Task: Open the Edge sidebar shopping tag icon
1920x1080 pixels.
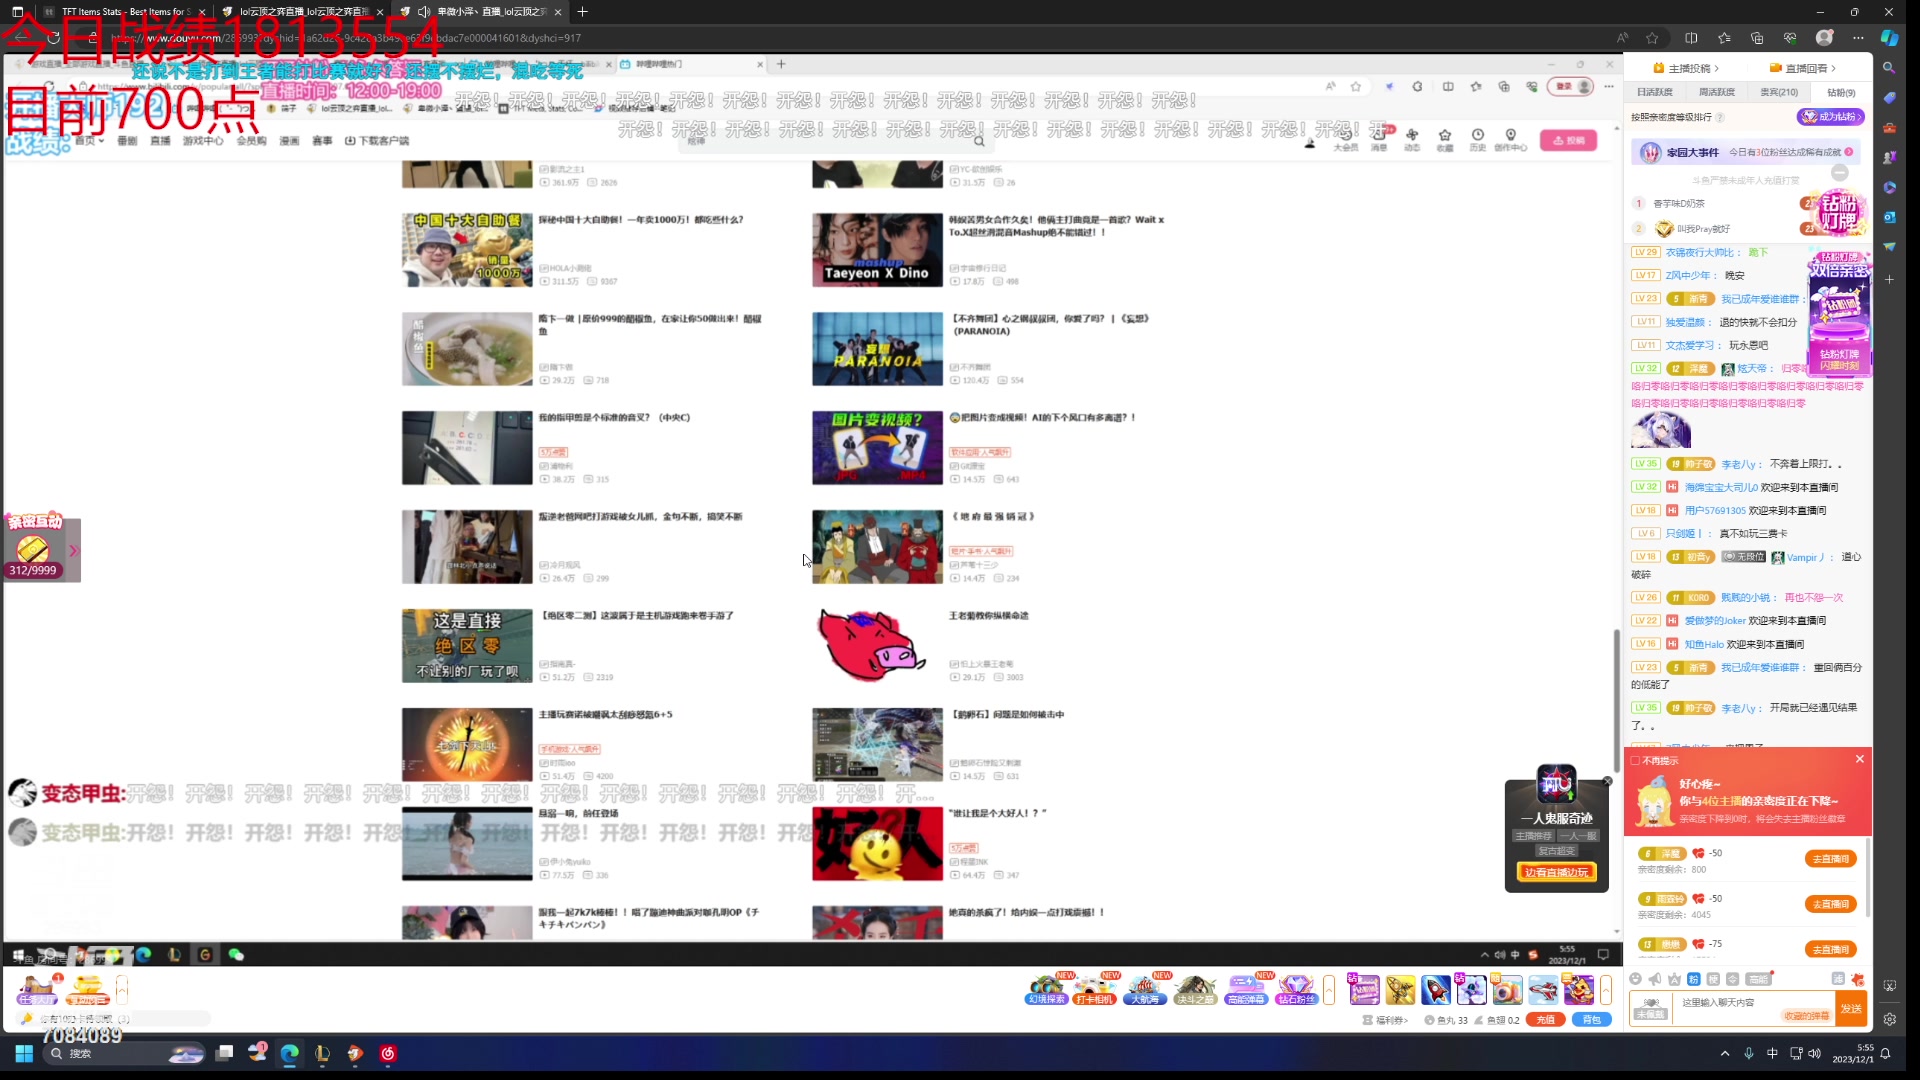Action: tap(1889, 98)
